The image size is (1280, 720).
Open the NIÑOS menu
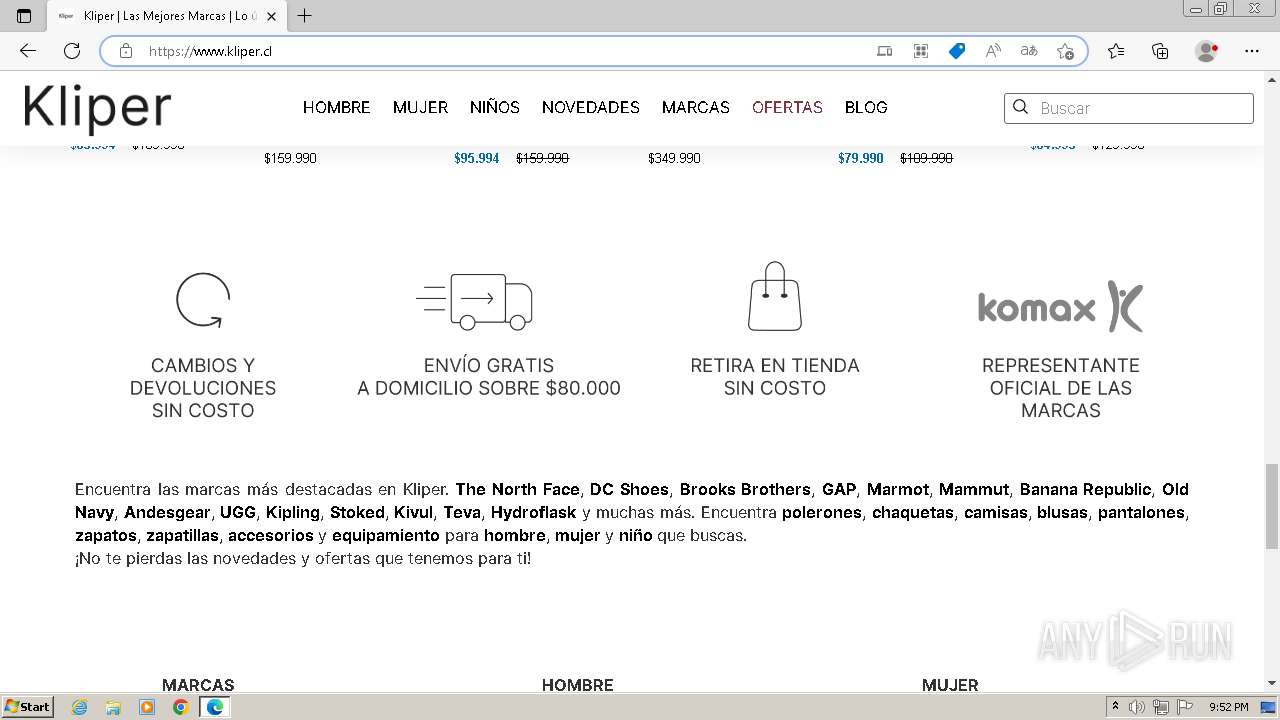(495, 107)
